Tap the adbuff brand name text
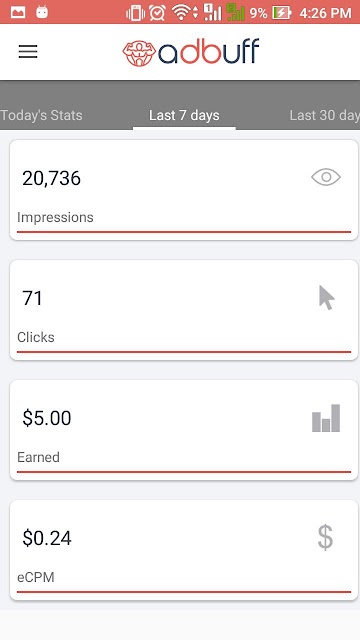Image resolution: width=360 pixels, height=640 pixels. 209,52
